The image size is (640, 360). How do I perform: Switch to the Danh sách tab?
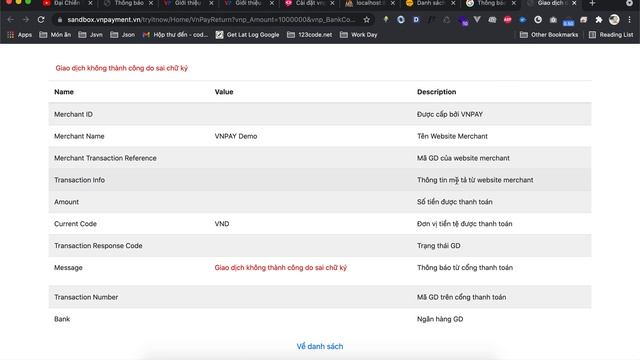(429, 3)
